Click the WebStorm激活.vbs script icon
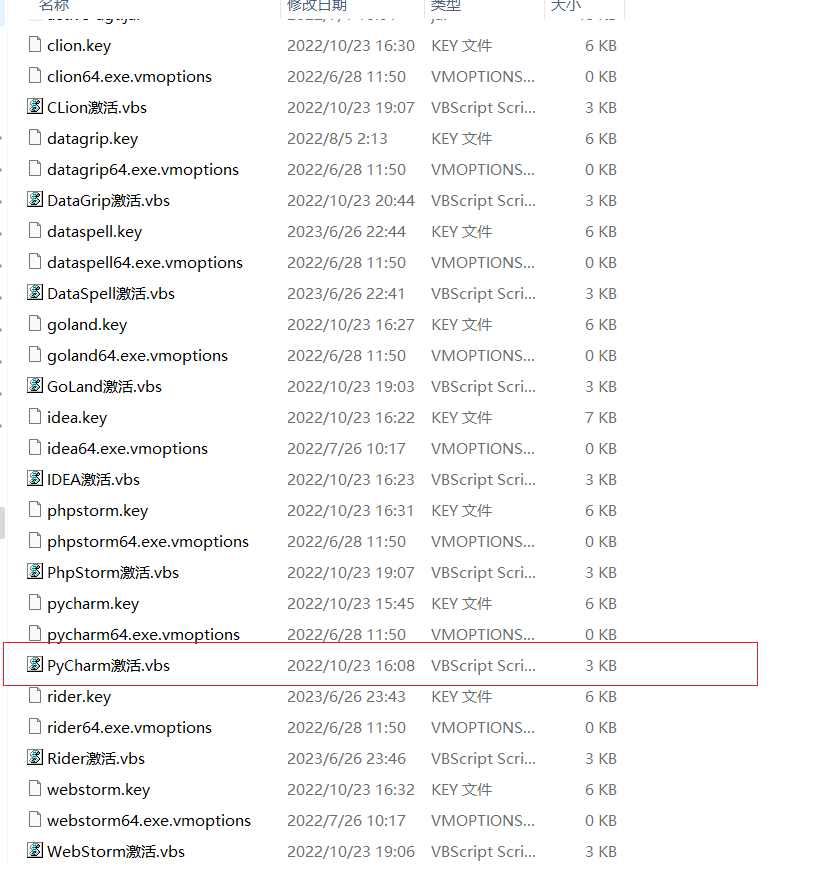Screen dimensions: 818x879 (35, 851)
